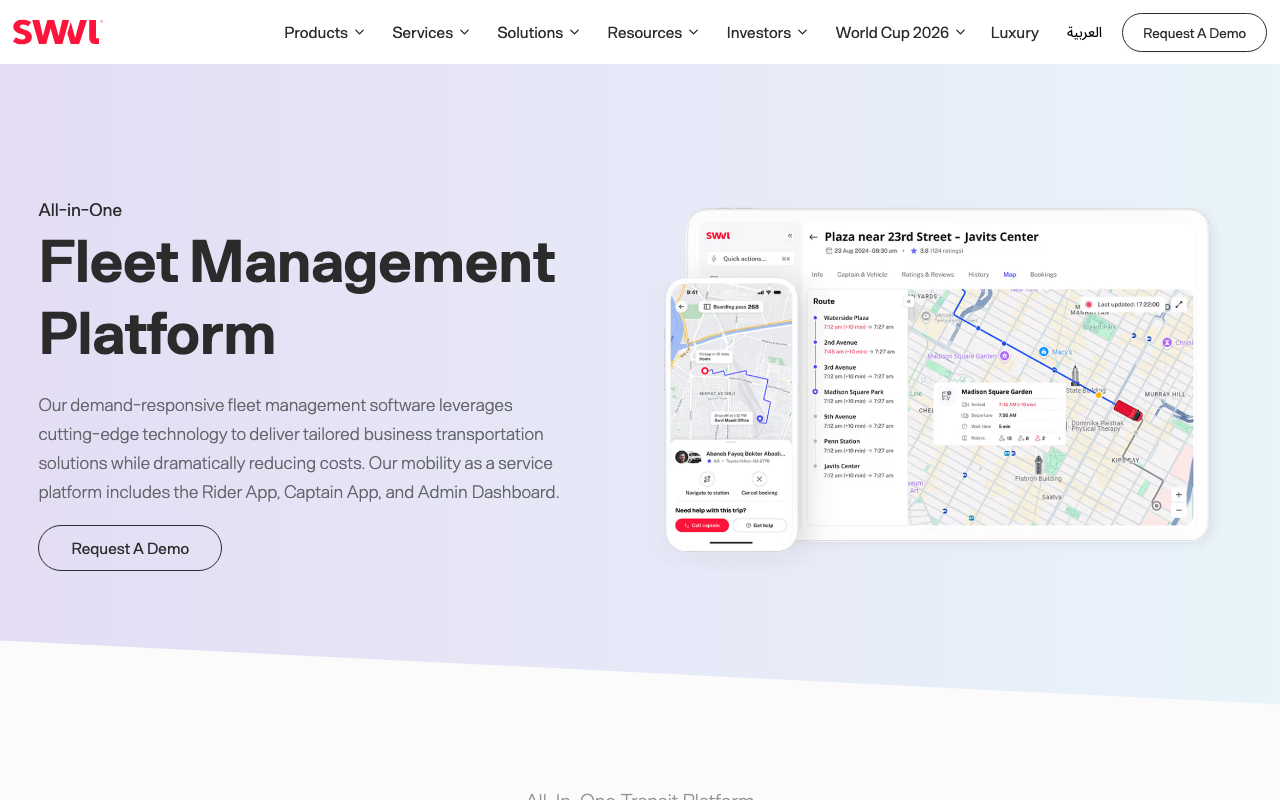Click Request A Demo below the hero text

point(130,548)
